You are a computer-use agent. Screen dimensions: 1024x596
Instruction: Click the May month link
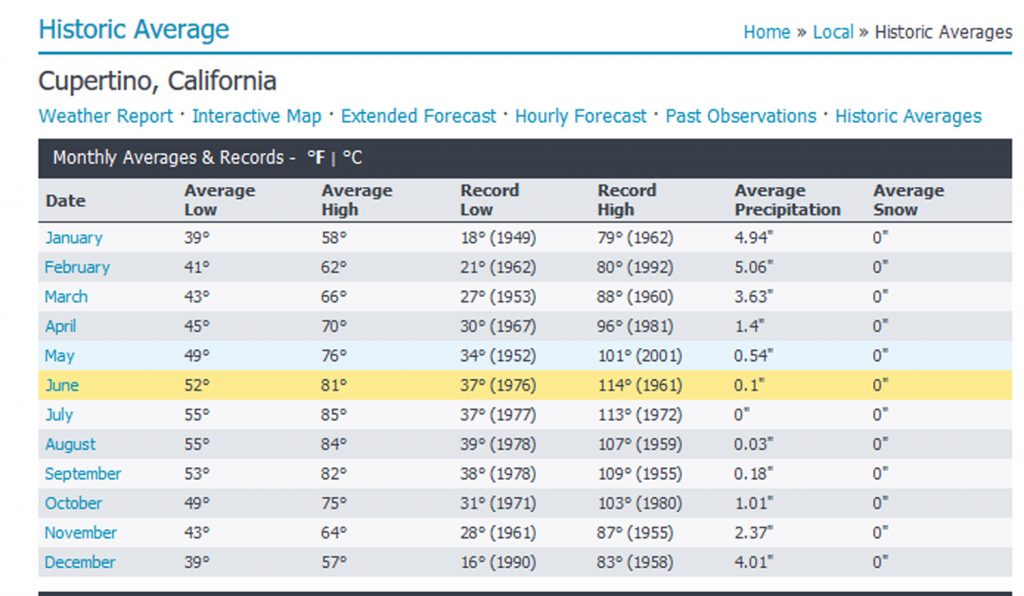point(59,356)
